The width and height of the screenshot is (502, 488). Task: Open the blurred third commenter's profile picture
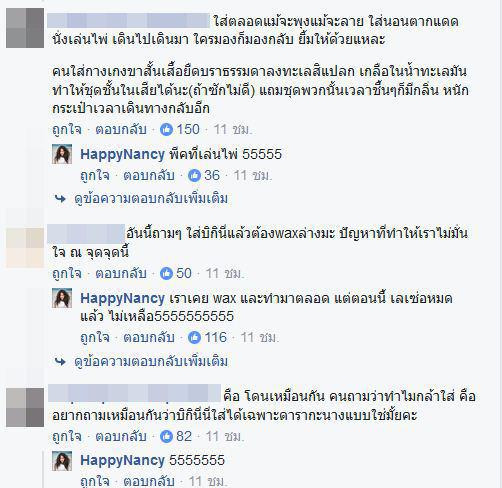coord(25,407)
